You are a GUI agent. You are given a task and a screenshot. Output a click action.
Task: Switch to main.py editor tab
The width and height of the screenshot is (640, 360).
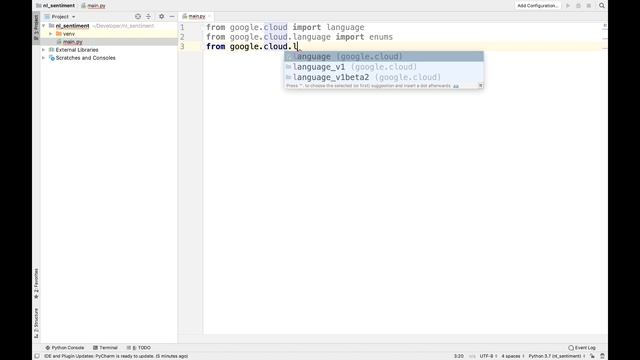tap(196, 16)
